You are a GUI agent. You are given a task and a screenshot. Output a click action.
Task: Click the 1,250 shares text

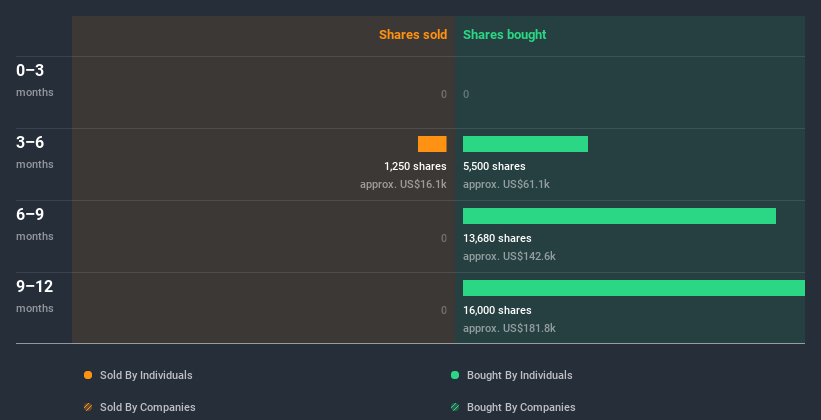pos(415,166)
